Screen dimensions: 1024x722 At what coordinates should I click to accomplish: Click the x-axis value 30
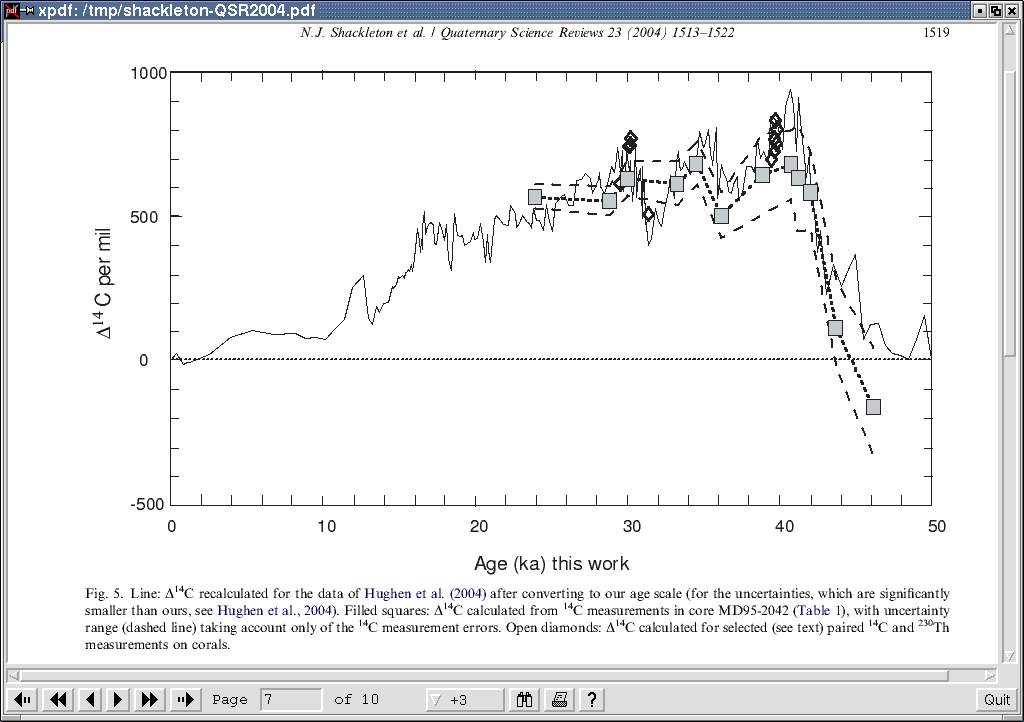click(x=632, y=526)
